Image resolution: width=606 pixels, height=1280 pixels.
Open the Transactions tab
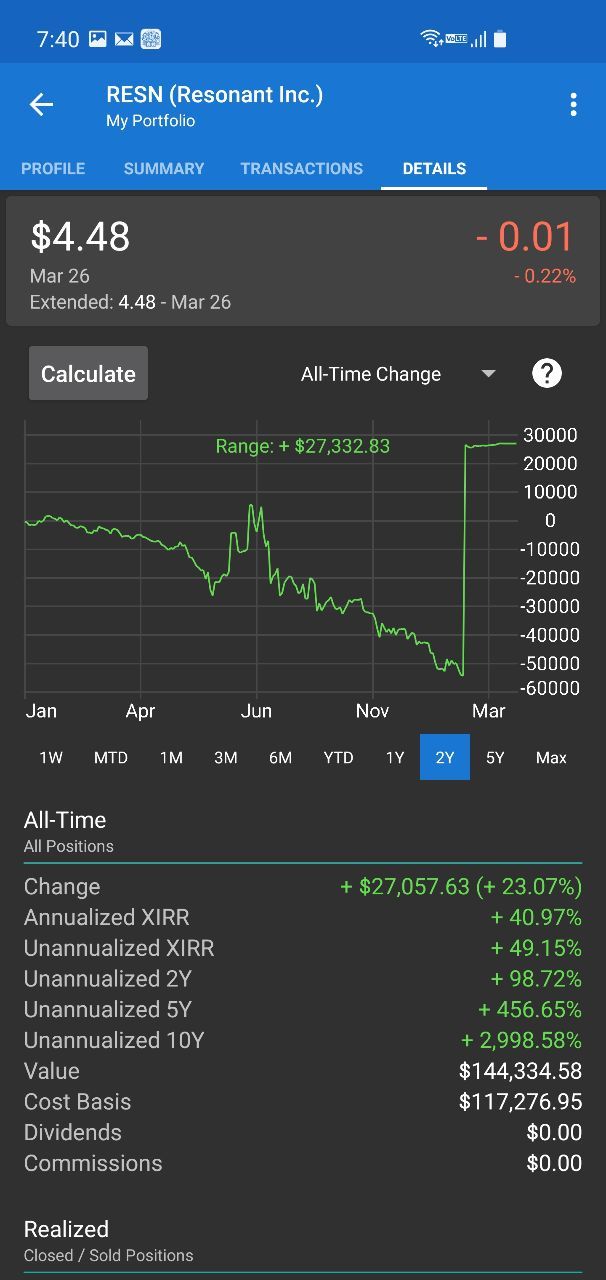[302, 169]
